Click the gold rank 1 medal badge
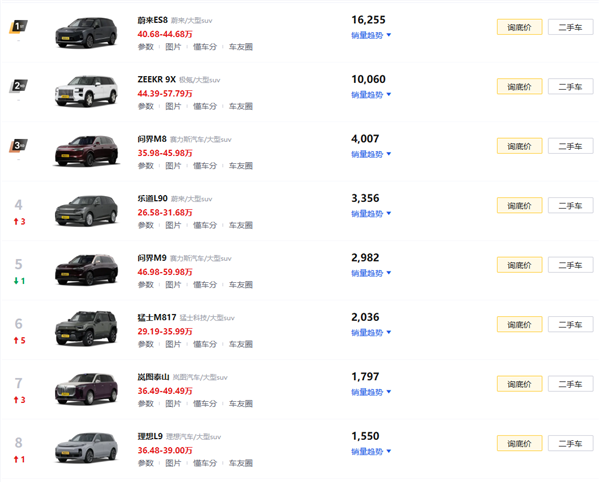Image resolution: width=600 pixels, height=482 pixels. pos(18,27)
